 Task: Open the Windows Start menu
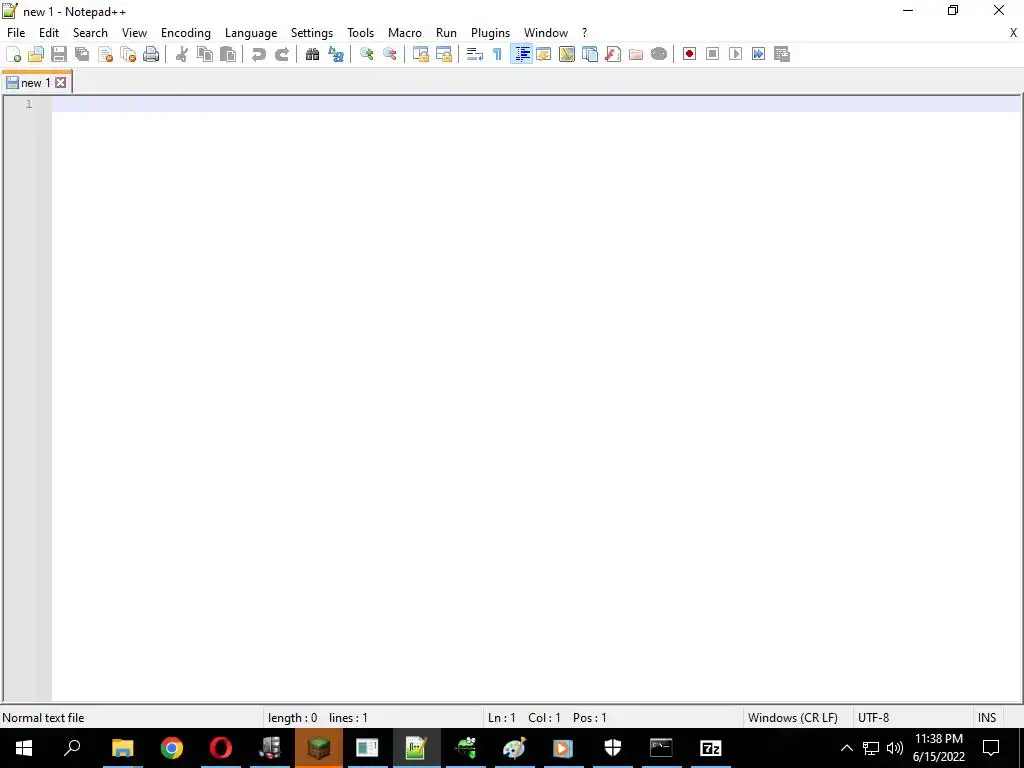point(24,748)
